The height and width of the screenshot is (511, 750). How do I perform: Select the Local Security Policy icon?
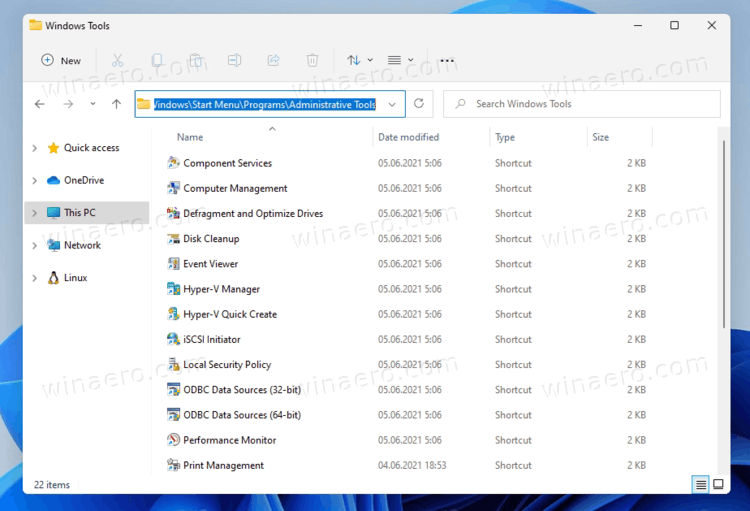[173, 365]
